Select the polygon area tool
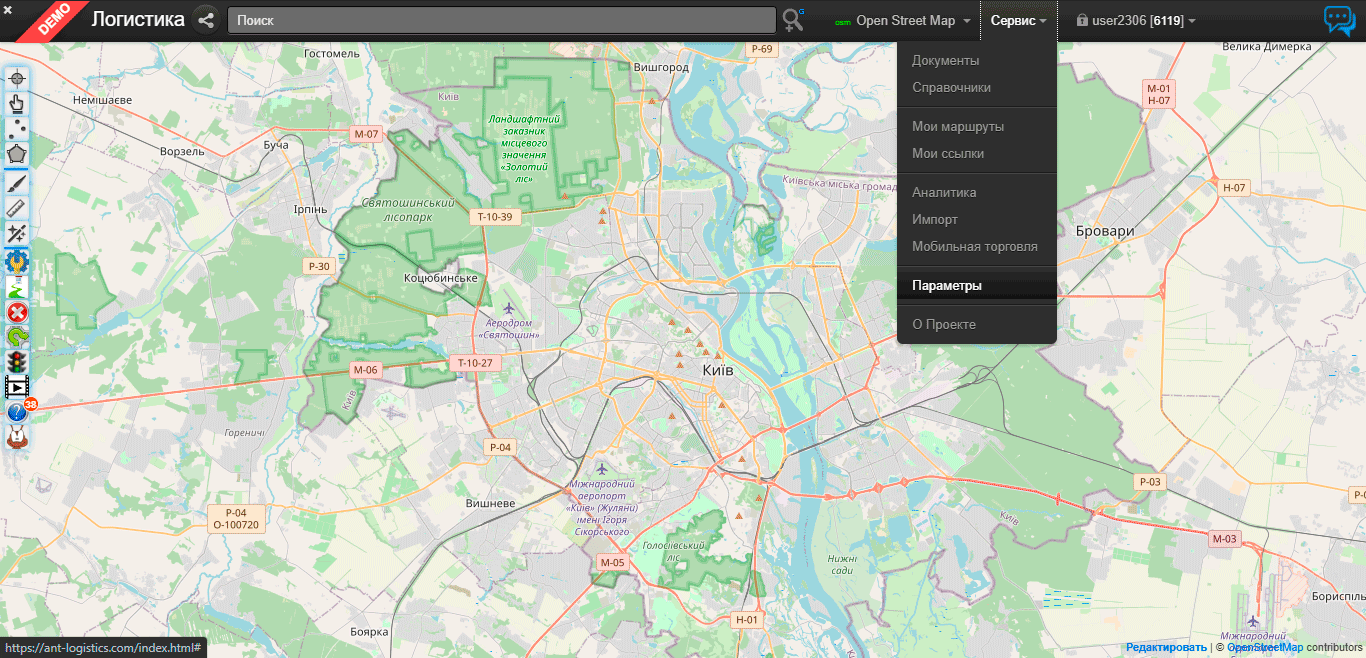This screenshot has width=1366, height=658. tap(17, 154)
